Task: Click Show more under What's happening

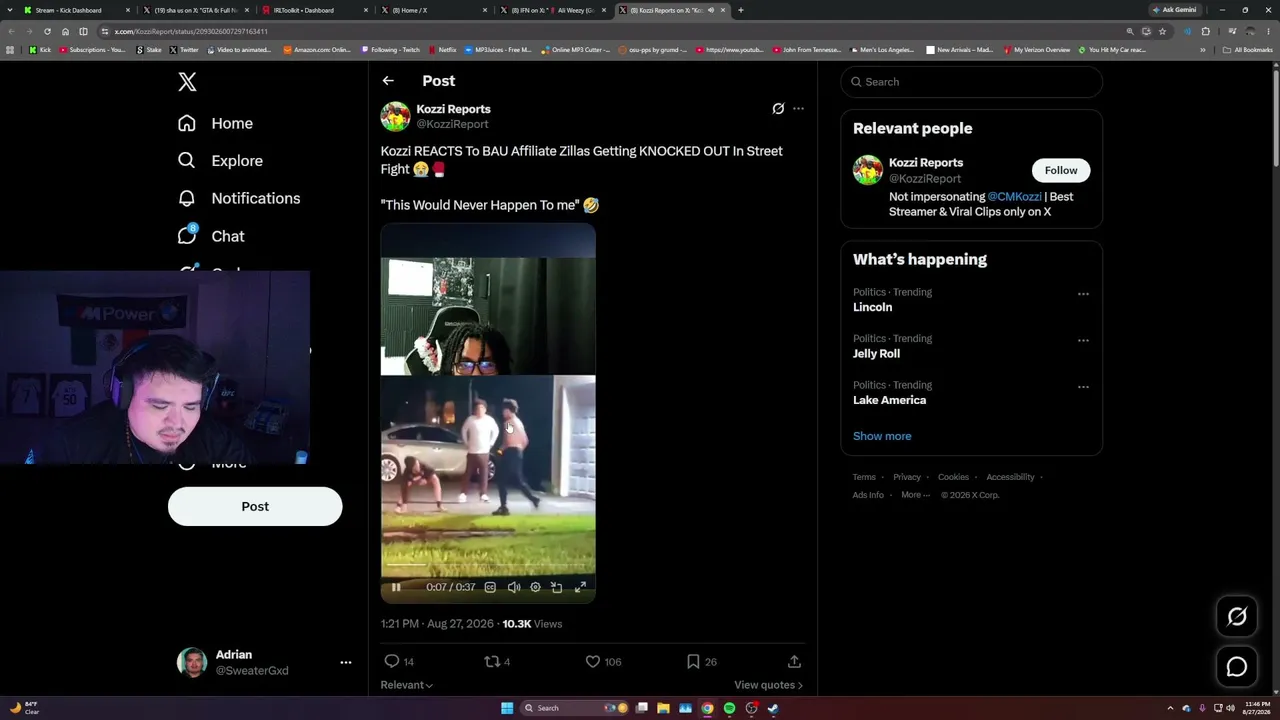Action: tap(882, 436)
